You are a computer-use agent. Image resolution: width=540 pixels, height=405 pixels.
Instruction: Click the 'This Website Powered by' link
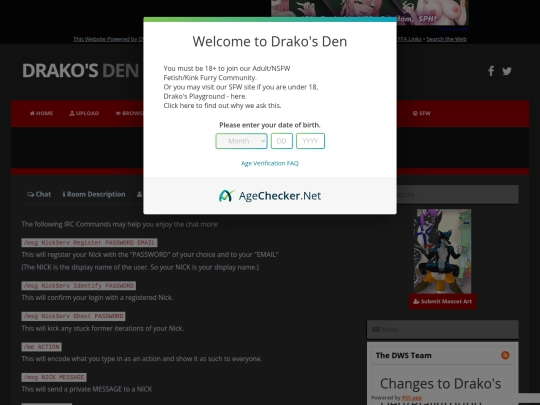[108, 39]
